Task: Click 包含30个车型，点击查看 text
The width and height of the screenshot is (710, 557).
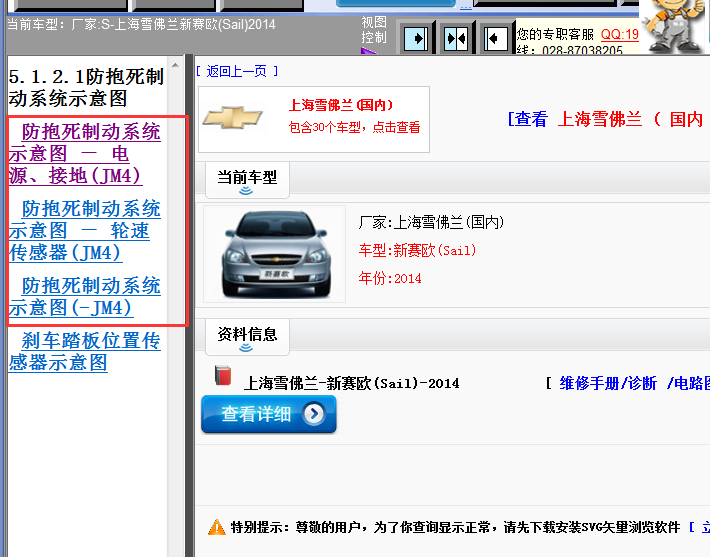Action: [x=355, y=127]
